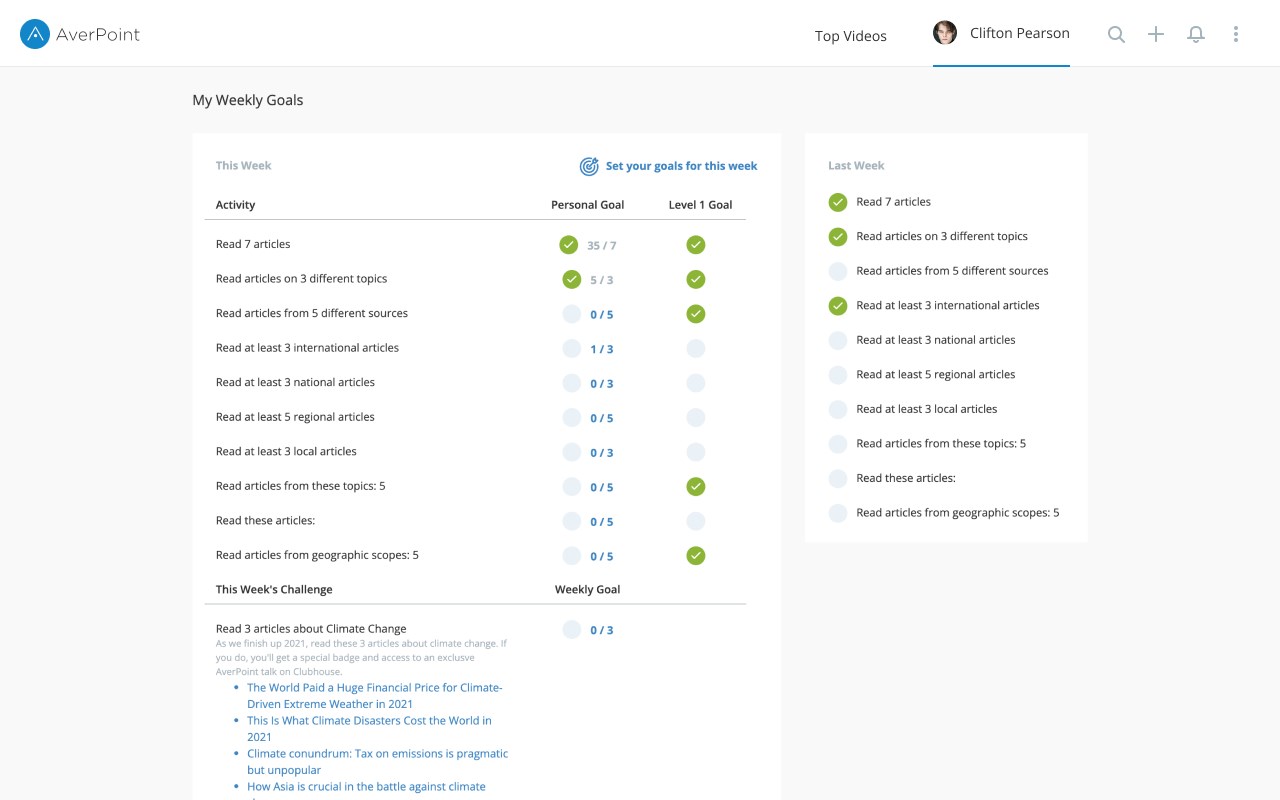Click the target icon beside Set your goals
This screenshot has height=800, width=1280.
tap(589, 166)
